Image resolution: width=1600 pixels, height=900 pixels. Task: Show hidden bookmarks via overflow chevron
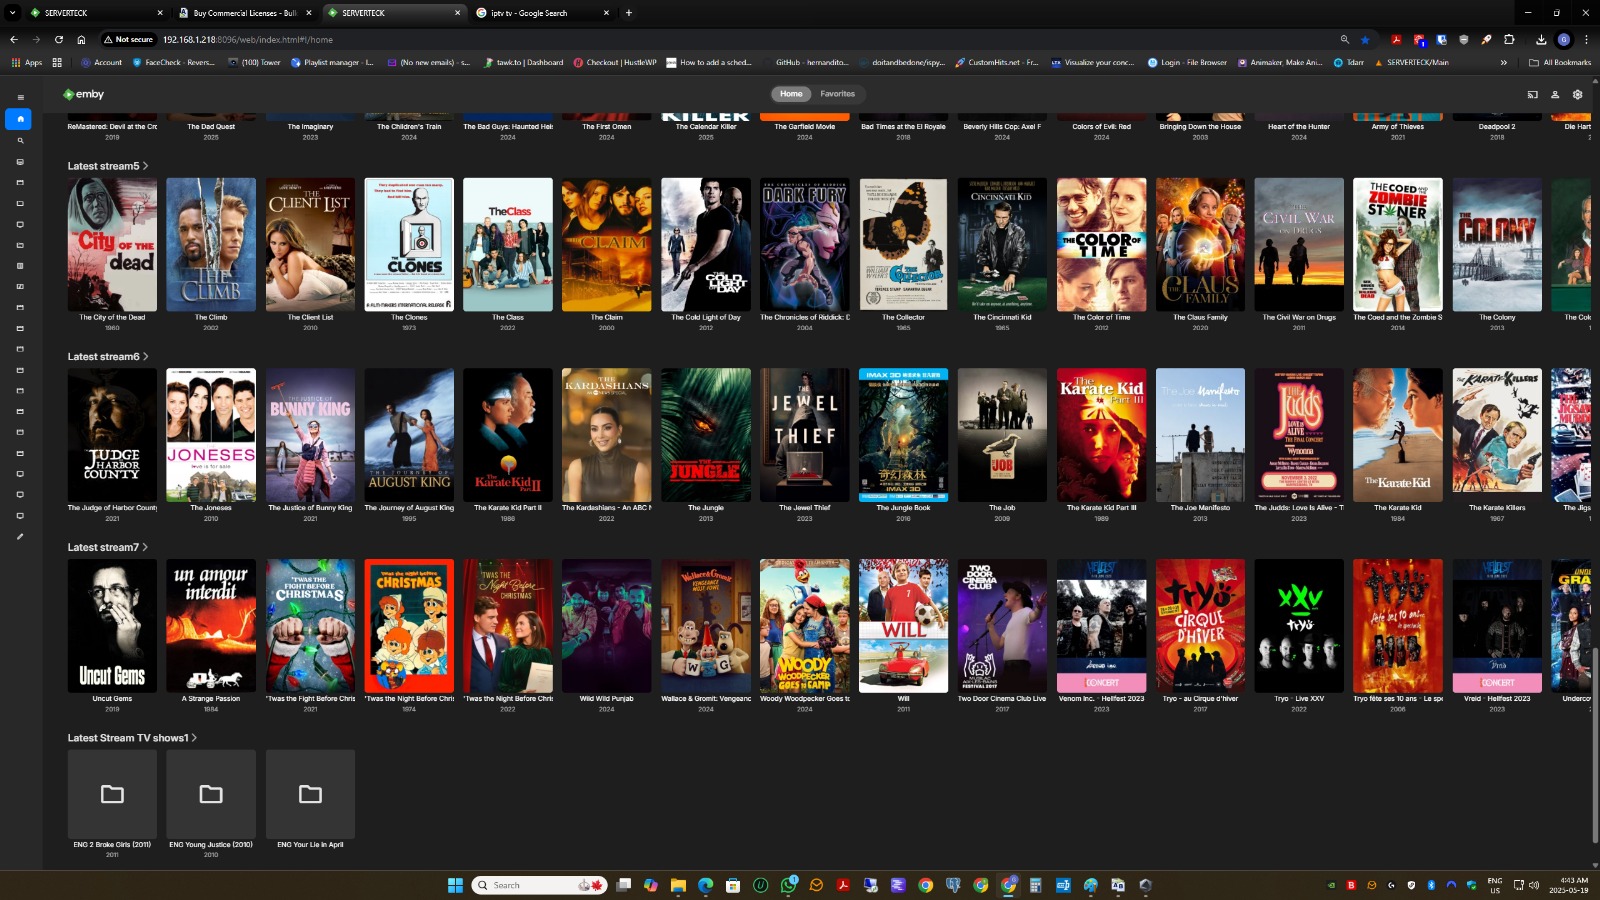[x=1504, y=62]
